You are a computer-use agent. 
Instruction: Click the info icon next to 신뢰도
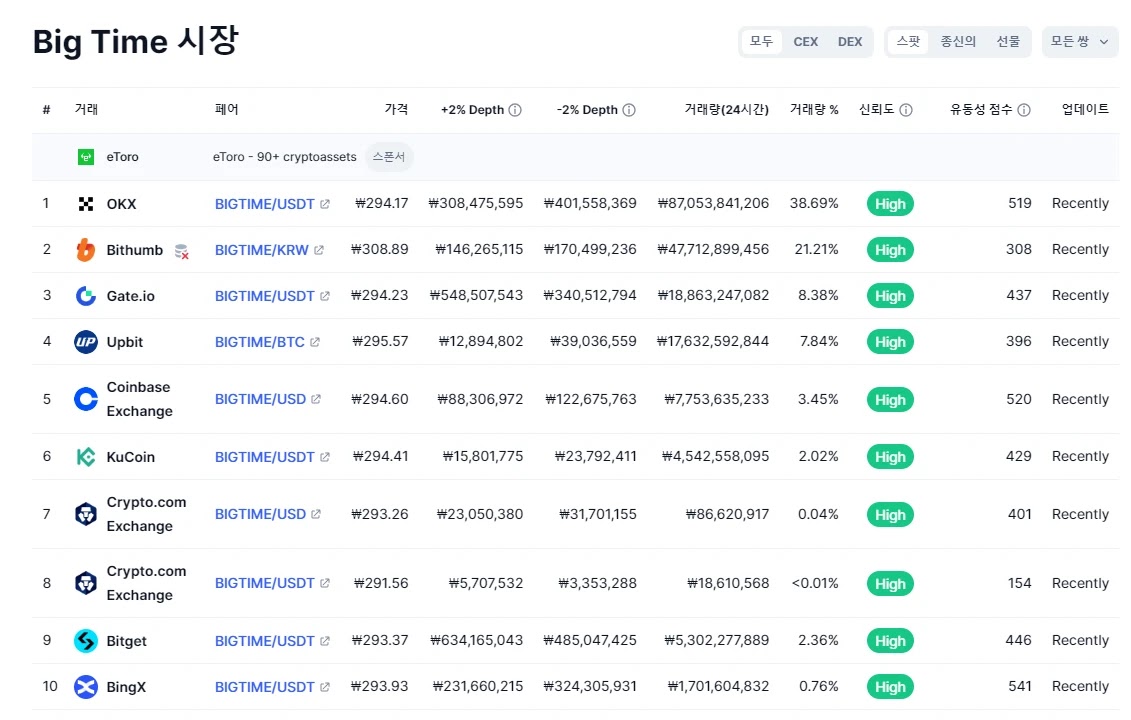click(x=906, y=110)
